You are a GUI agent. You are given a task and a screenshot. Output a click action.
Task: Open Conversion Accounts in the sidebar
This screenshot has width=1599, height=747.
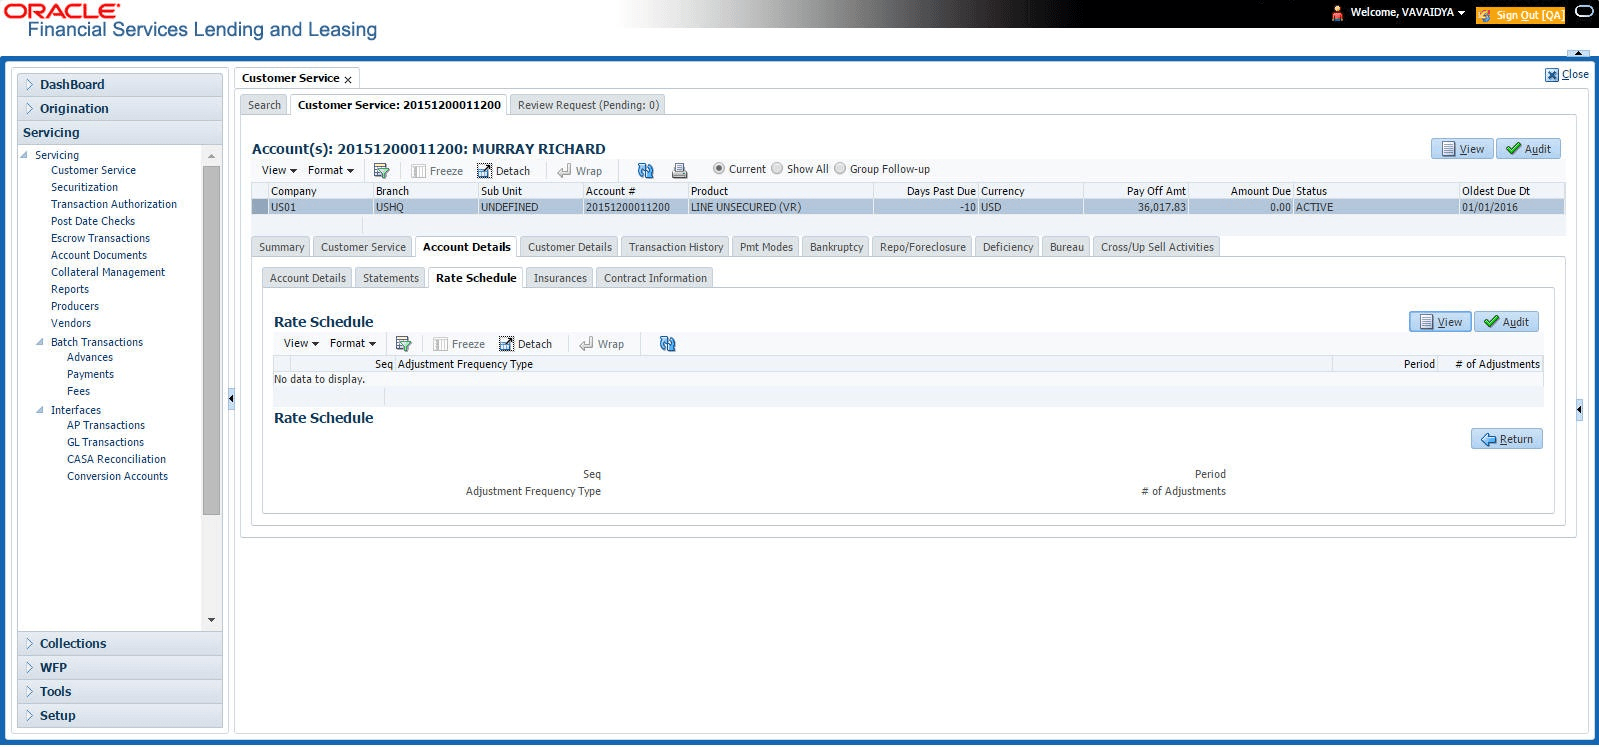(x=117, y=476)
